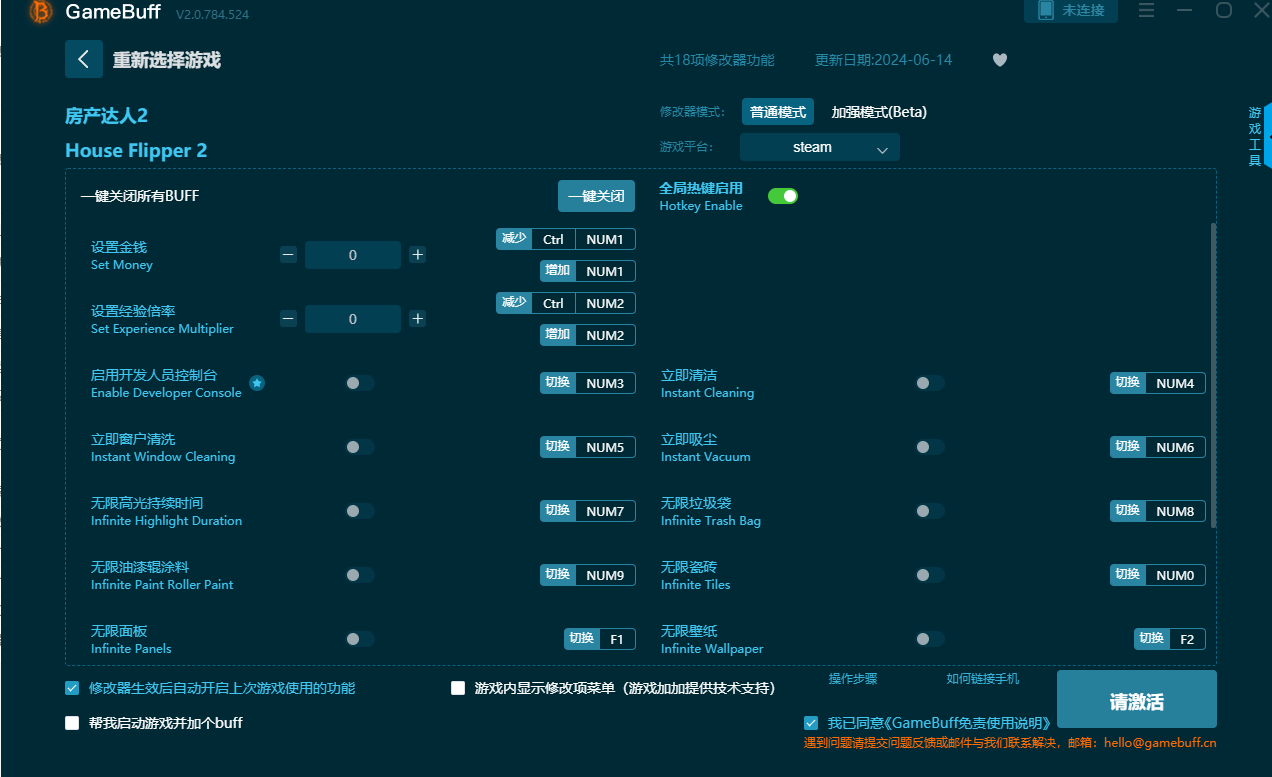Image resolution: width=1272 pixels, height=777 pixels.
Task: Click the NUM4 hotkey for Instant Cleaning
Action: click(x=1158, y=383)
